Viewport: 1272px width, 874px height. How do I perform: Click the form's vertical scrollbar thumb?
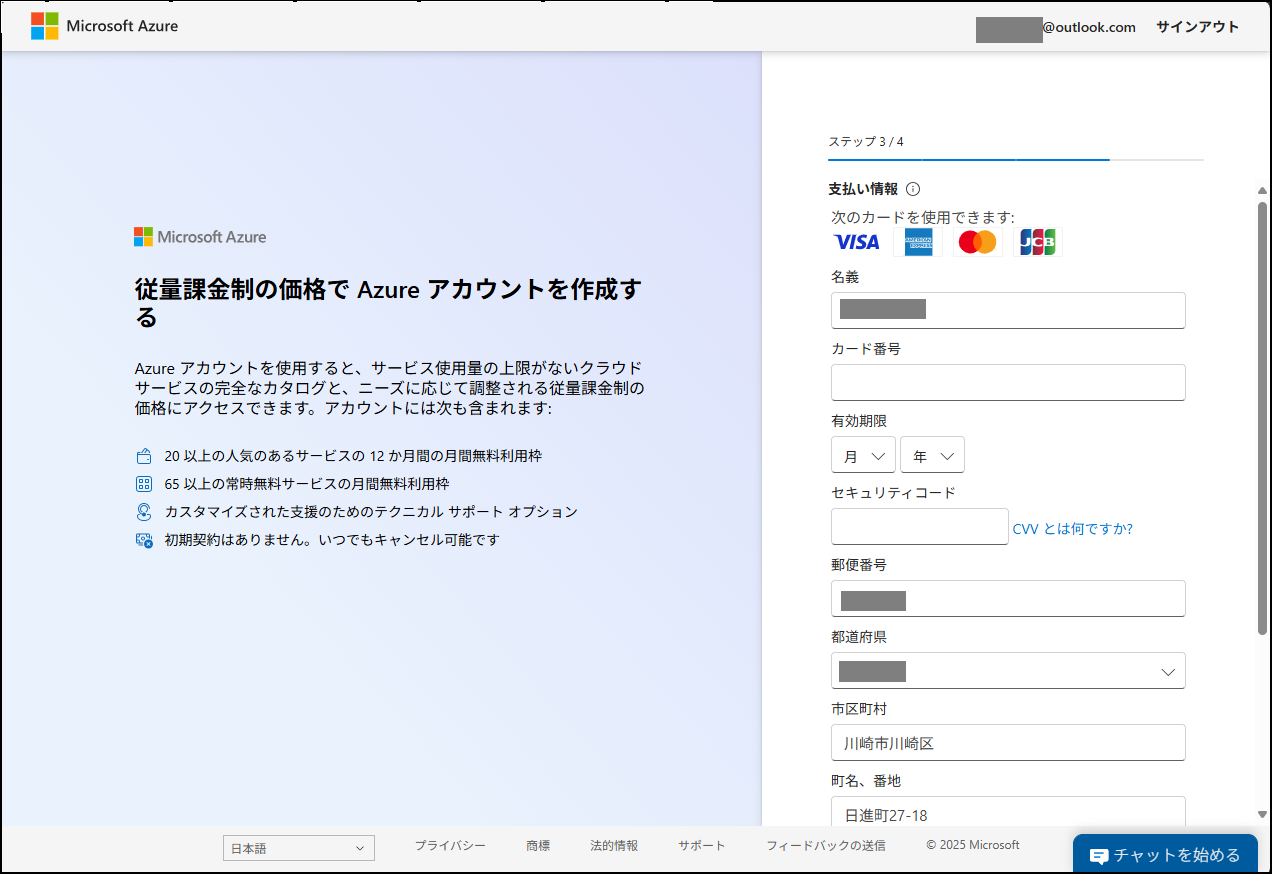pyautogui.click(x=1262, y=417)
